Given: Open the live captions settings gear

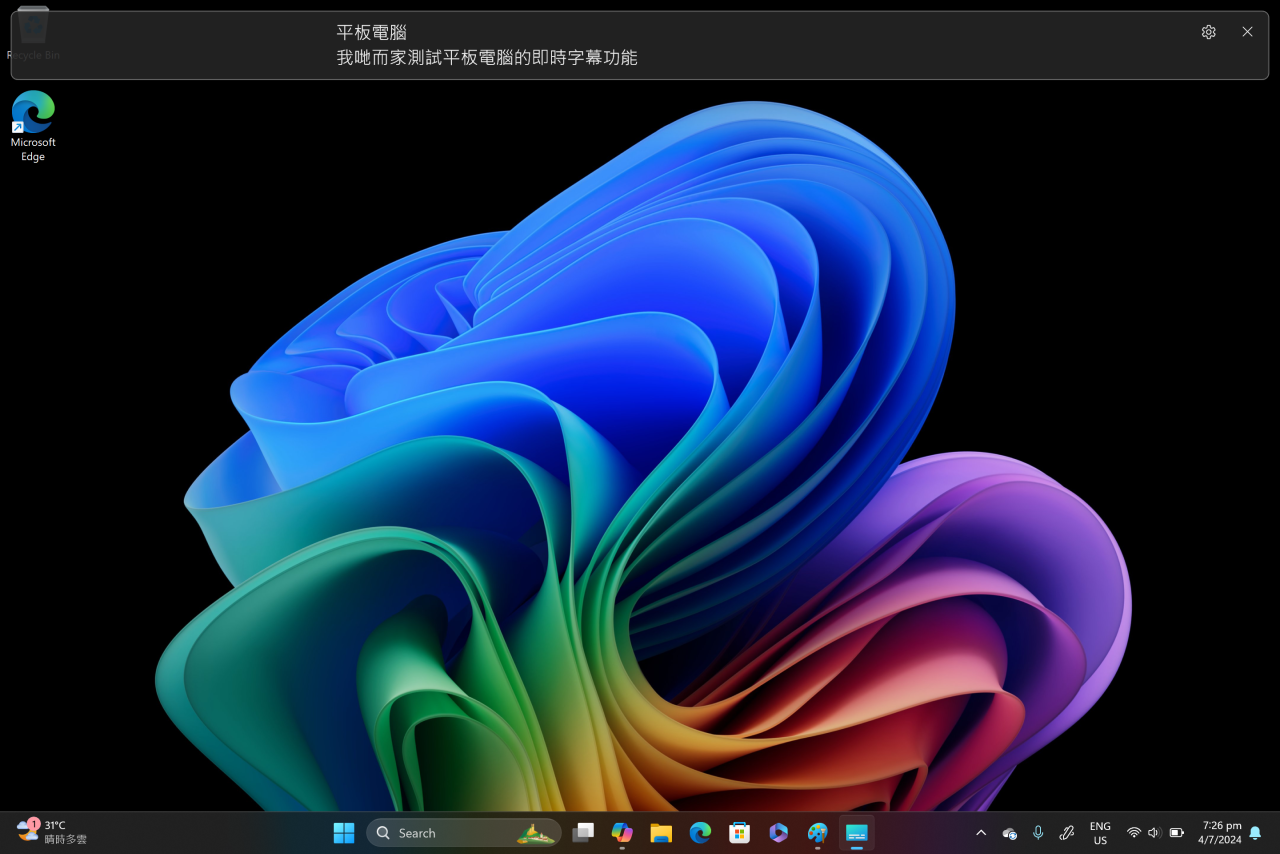Looking at the screenshot, I should [1208, 31].
